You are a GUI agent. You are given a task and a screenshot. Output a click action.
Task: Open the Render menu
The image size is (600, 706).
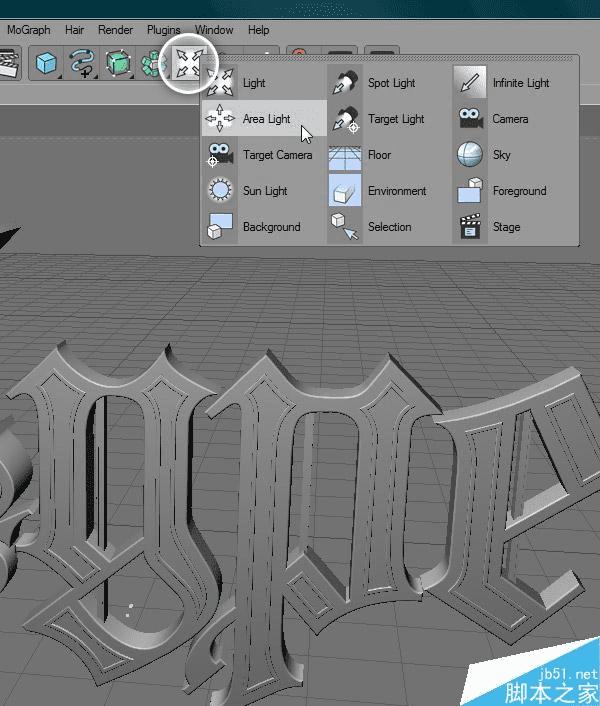click(x=116, y=30)
